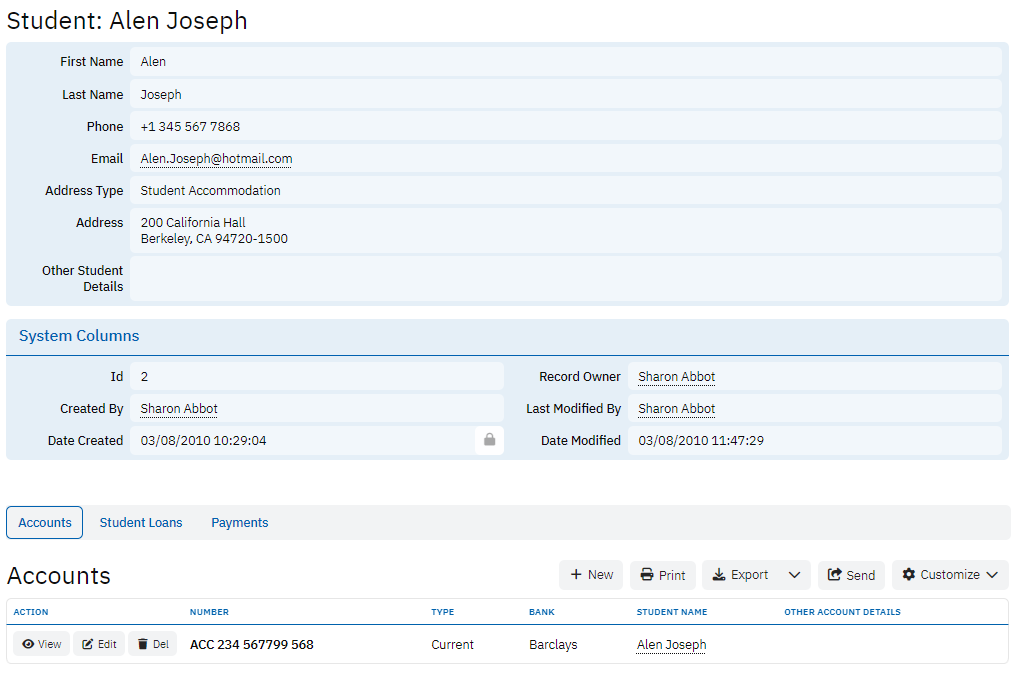
Task: Open the Payments tab
Action: click(239, 523)
